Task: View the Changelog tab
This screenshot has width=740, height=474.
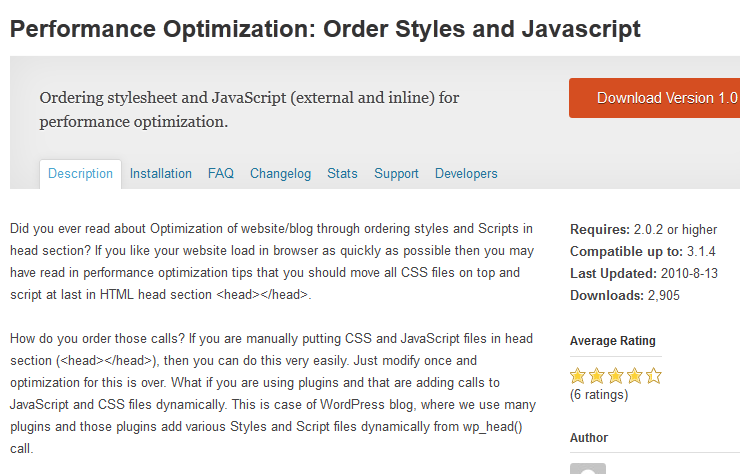Action: [280, 174]
